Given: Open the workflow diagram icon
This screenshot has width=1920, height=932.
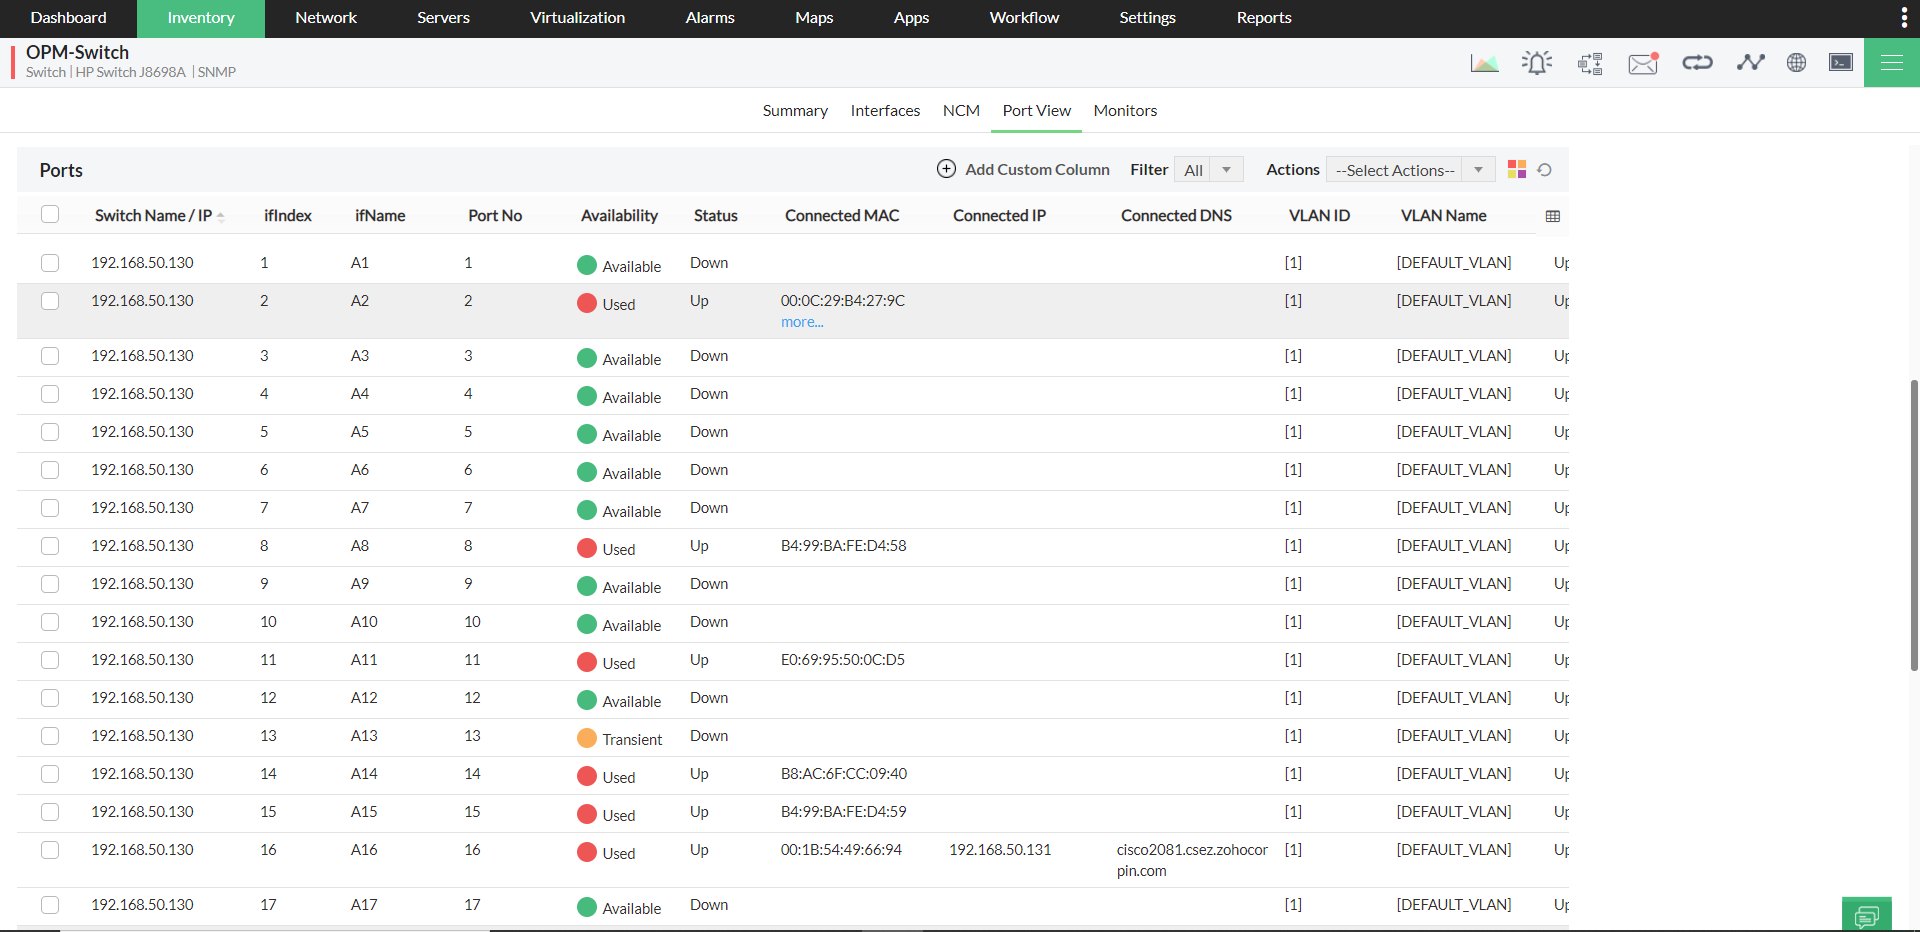Looking at the screenshot, I should [1590, 63].
